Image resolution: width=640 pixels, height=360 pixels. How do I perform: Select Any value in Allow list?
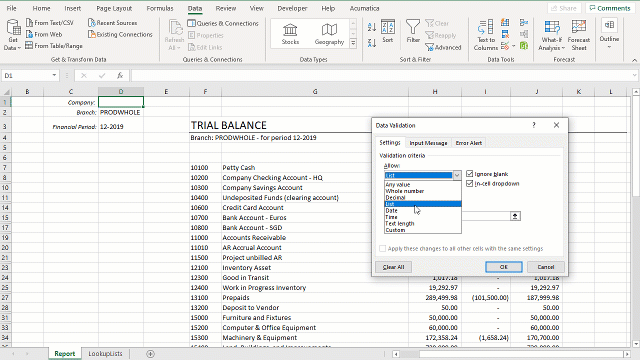[423, 184]
